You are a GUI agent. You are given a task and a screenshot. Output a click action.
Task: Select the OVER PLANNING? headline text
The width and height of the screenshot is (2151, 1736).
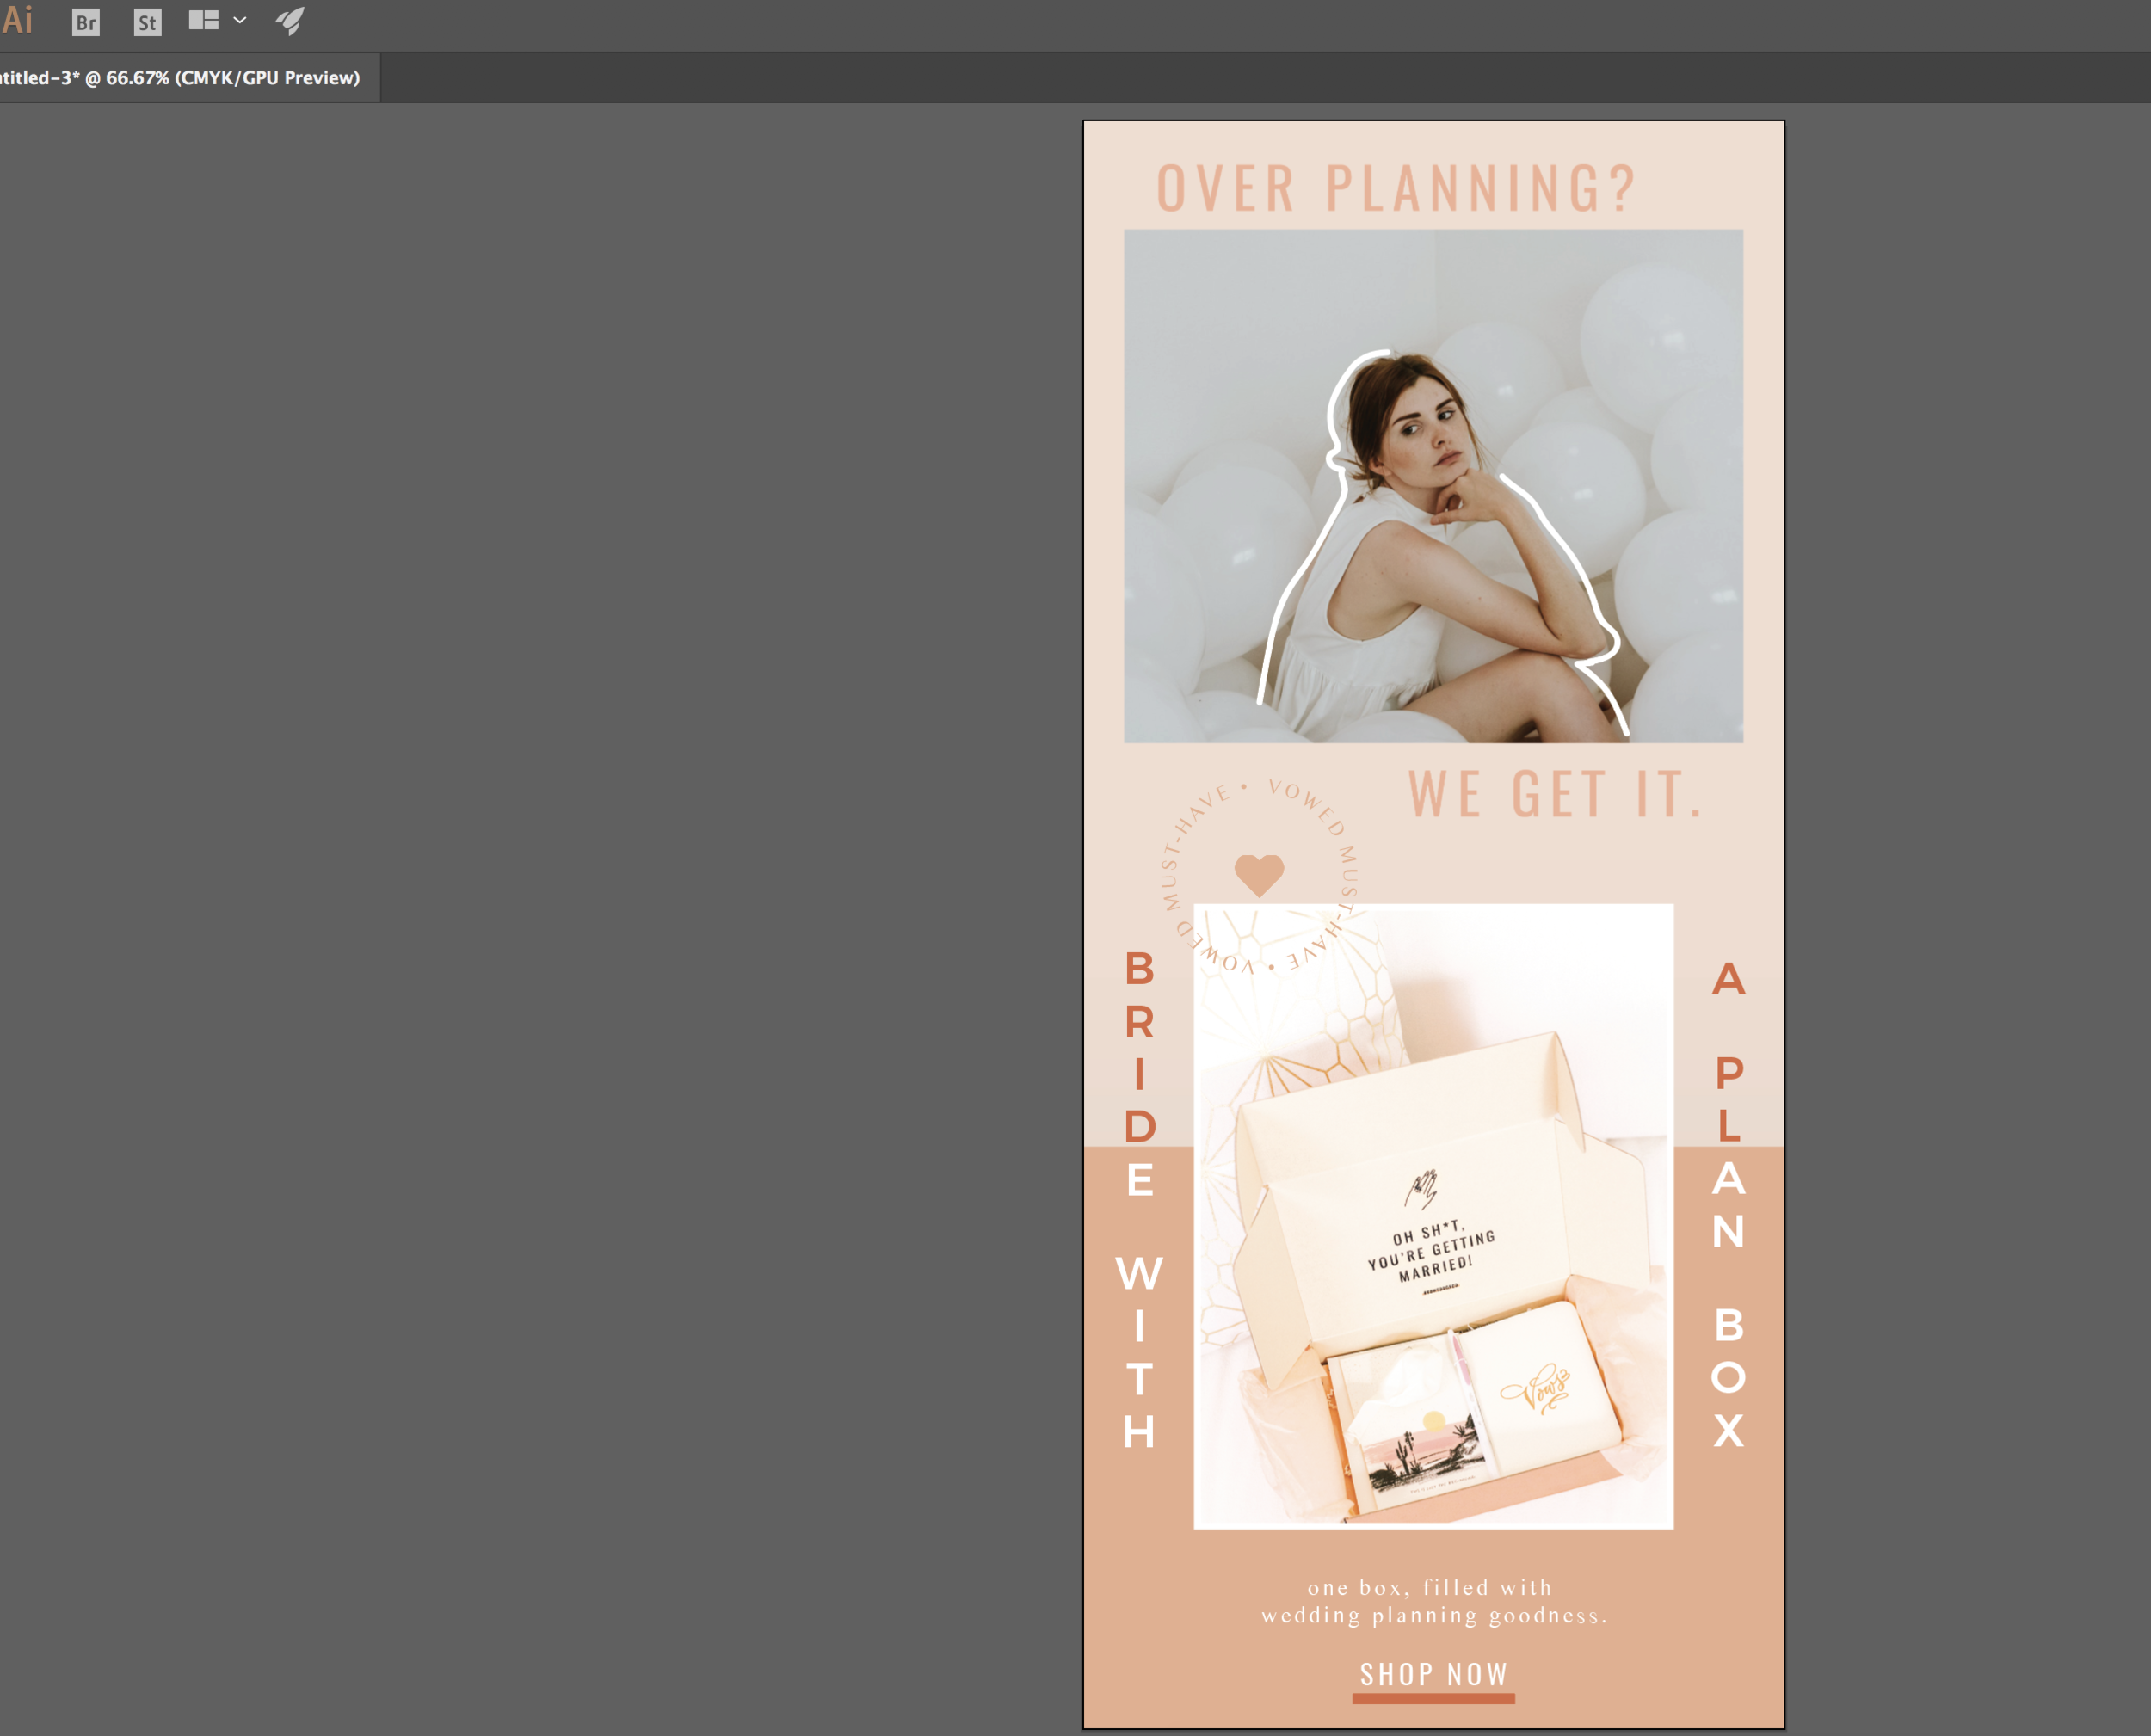[1396, 188]
